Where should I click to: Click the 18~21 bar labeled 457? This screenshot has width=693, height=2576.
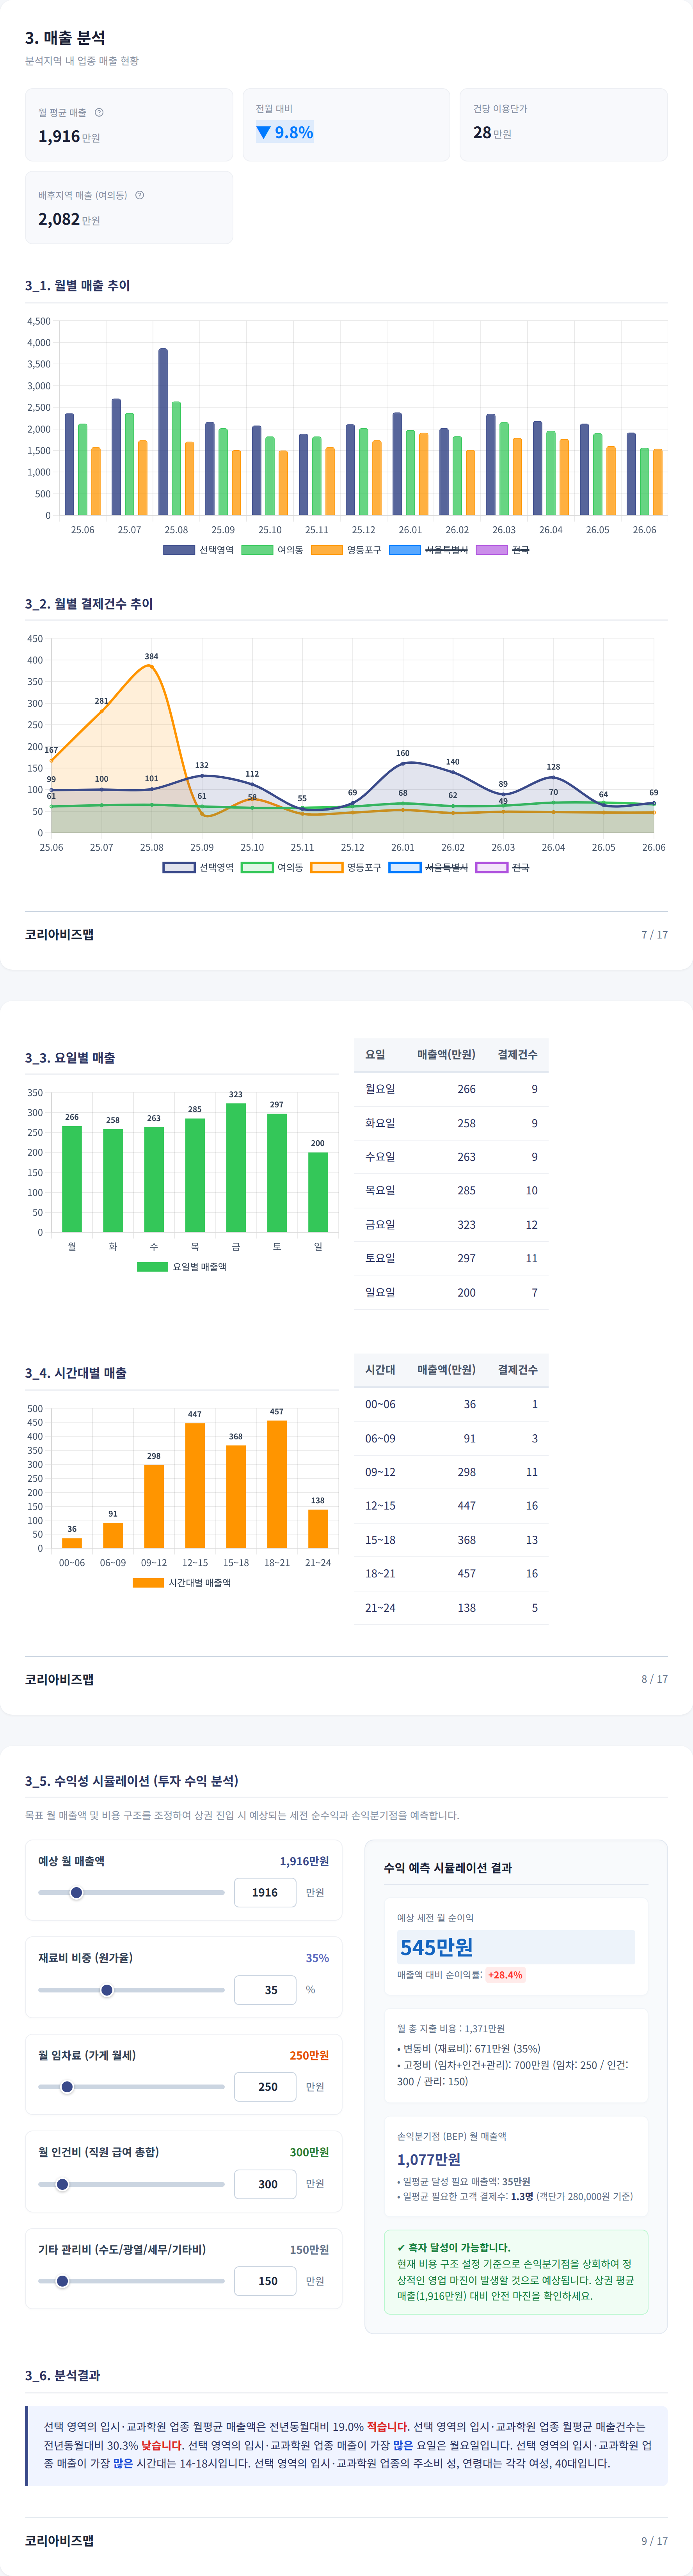click(277, 1484)
